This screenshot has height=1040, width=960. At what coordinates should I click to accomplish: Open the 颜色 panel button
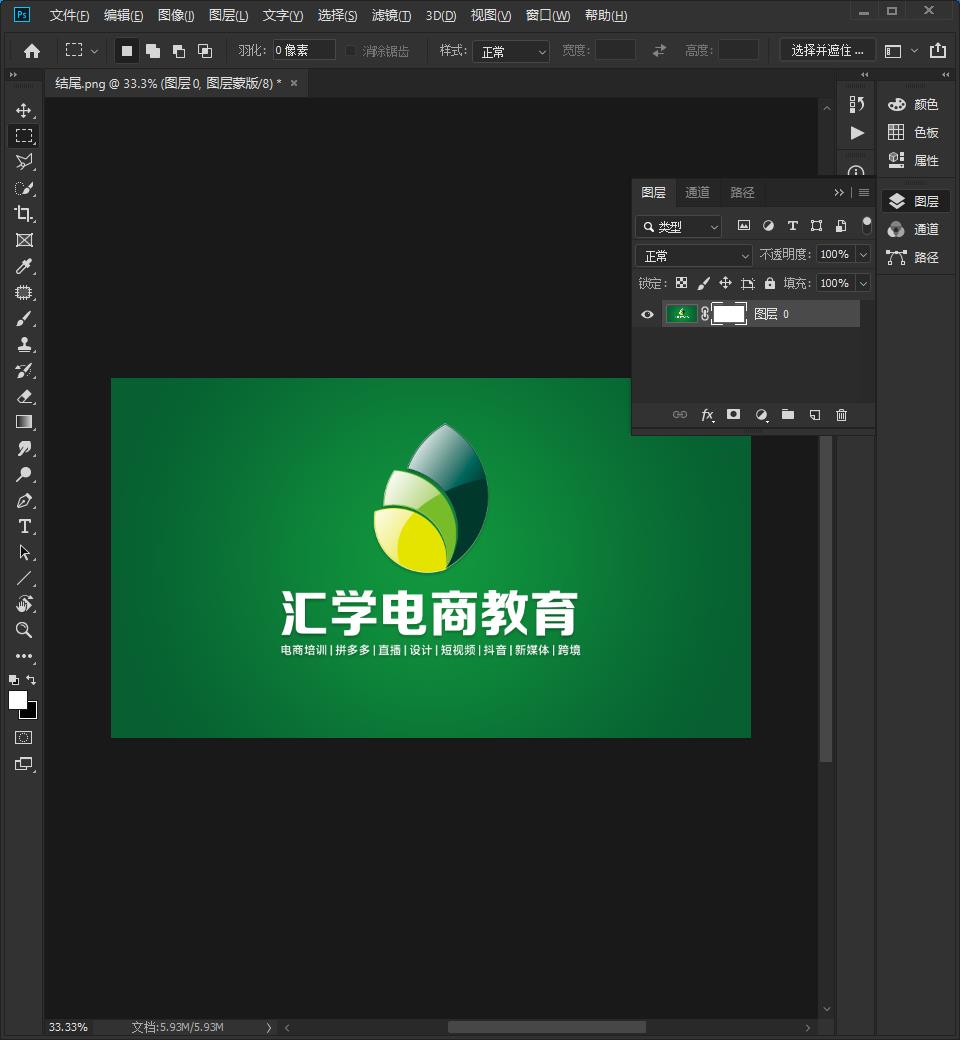(914, 104)
